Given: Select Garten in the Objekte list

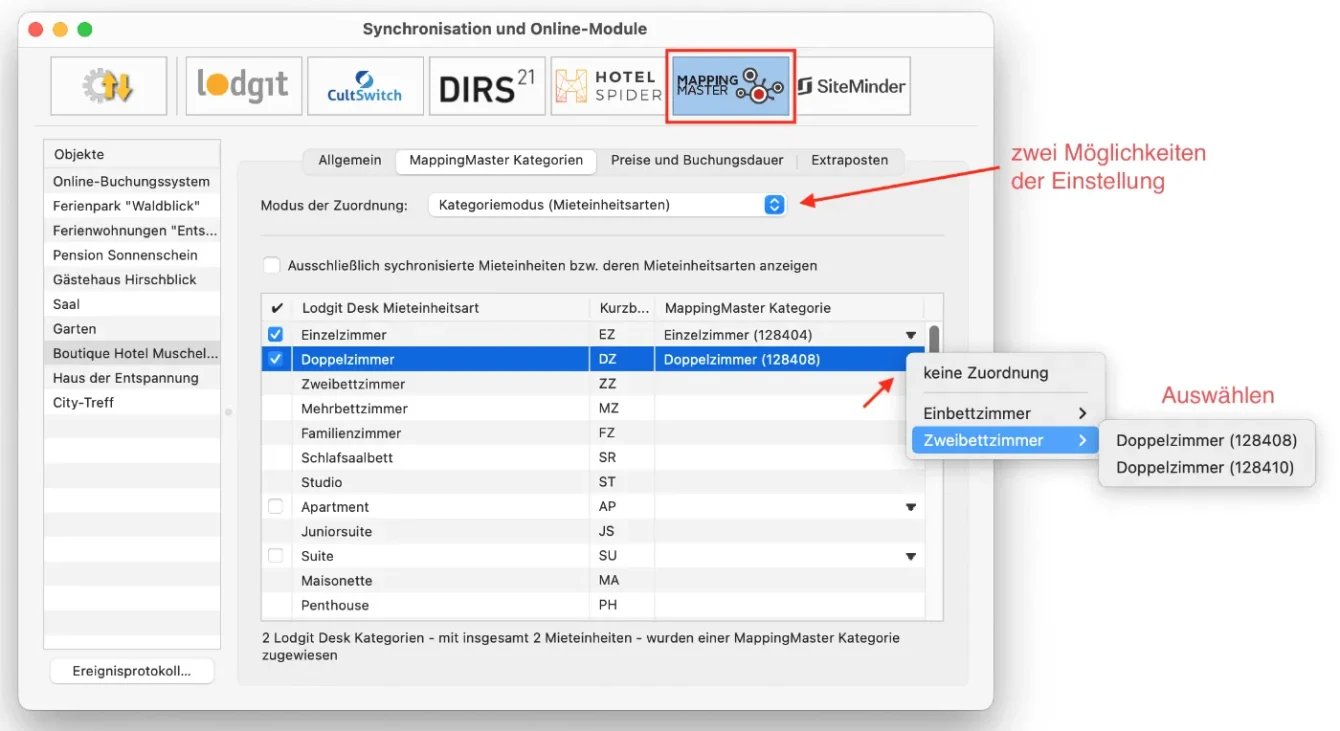Looking at the screenshot, I should [x=132, y=328].
